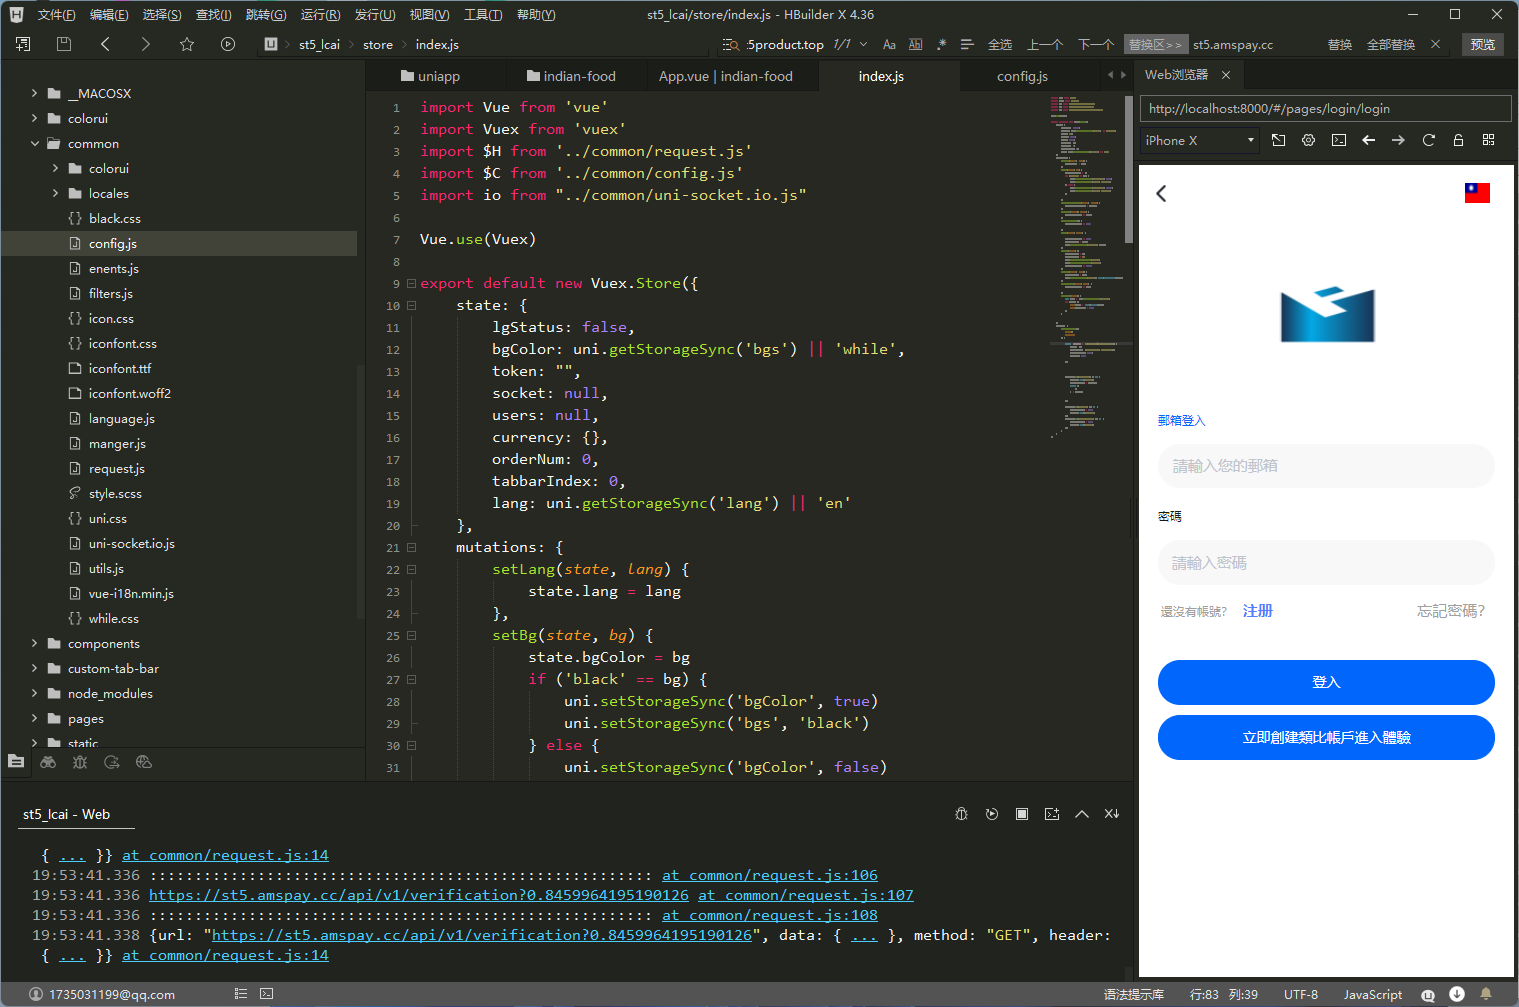Open the iPhone X device dropdown

click(1199, 141)
